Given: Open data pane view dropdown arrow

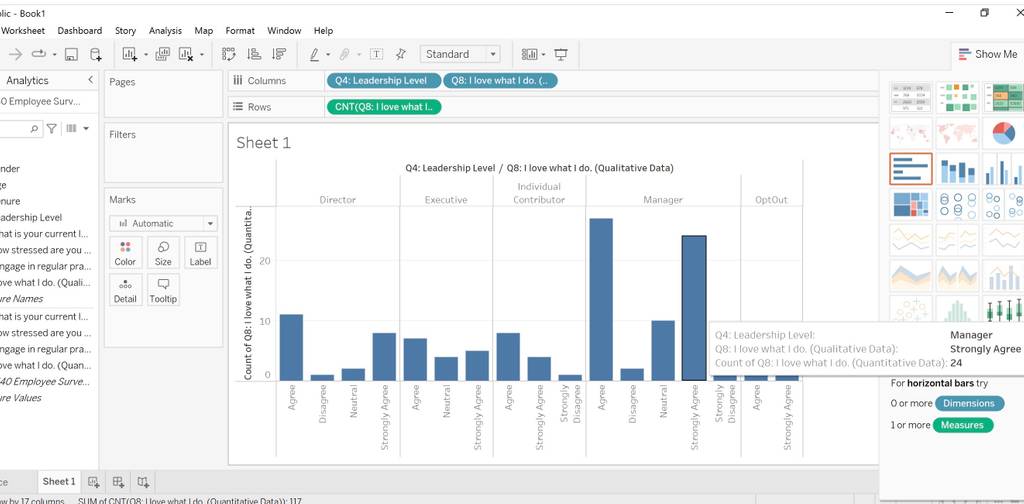Looking at the screenshot, I should point(86,129).
